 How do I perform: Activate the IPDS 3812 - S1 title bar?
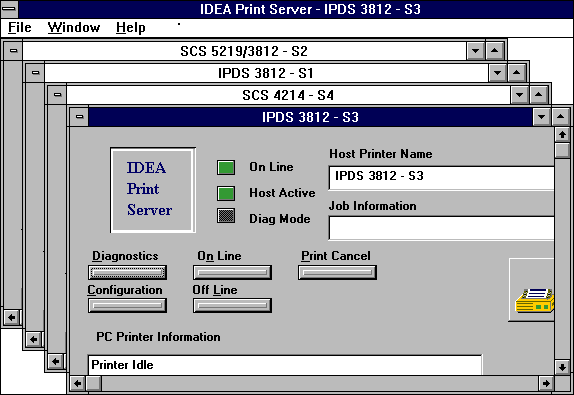pyautogui.click(x=266, y=73)
